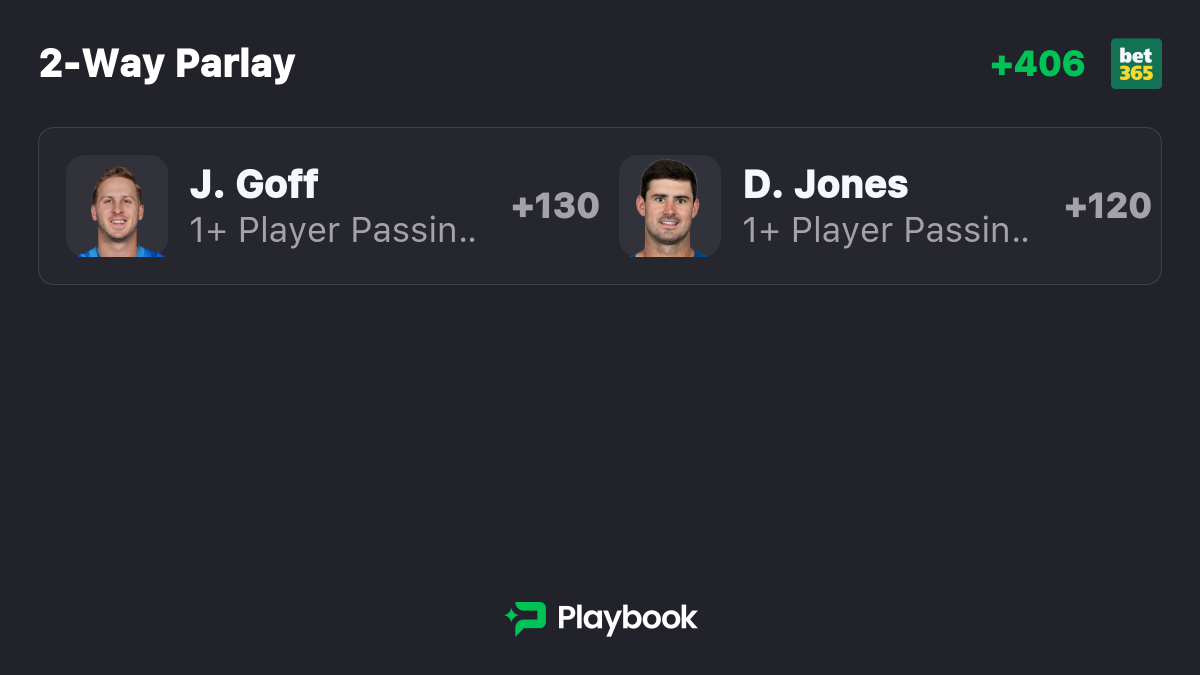The height and width of the screenshot is (675, 1200).
Task: Open J. Goff's player headshot
Action: tap(117, 206)
